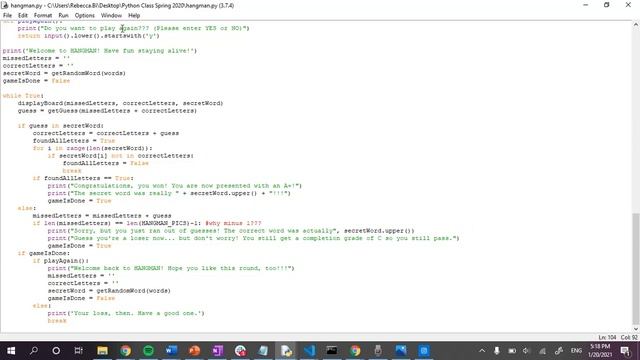Click the 'if playAgain():' line
The height and width of the screenshot is (360, 640).
[x=61, y=260]
